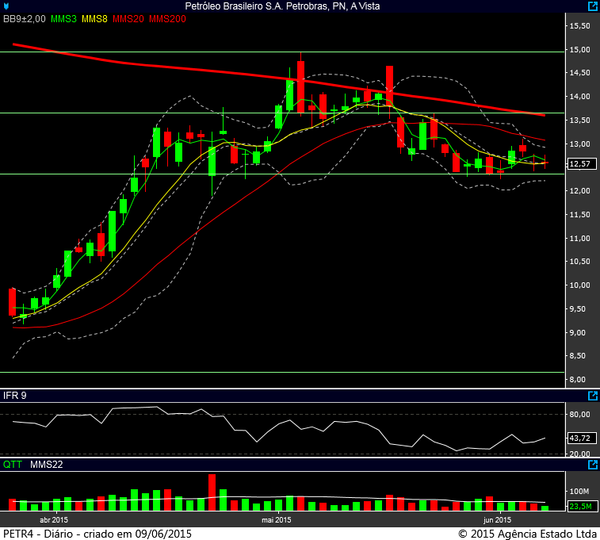Click the QTT volume panel label
This screenshot has width=600, height=540.
[13, 465]
